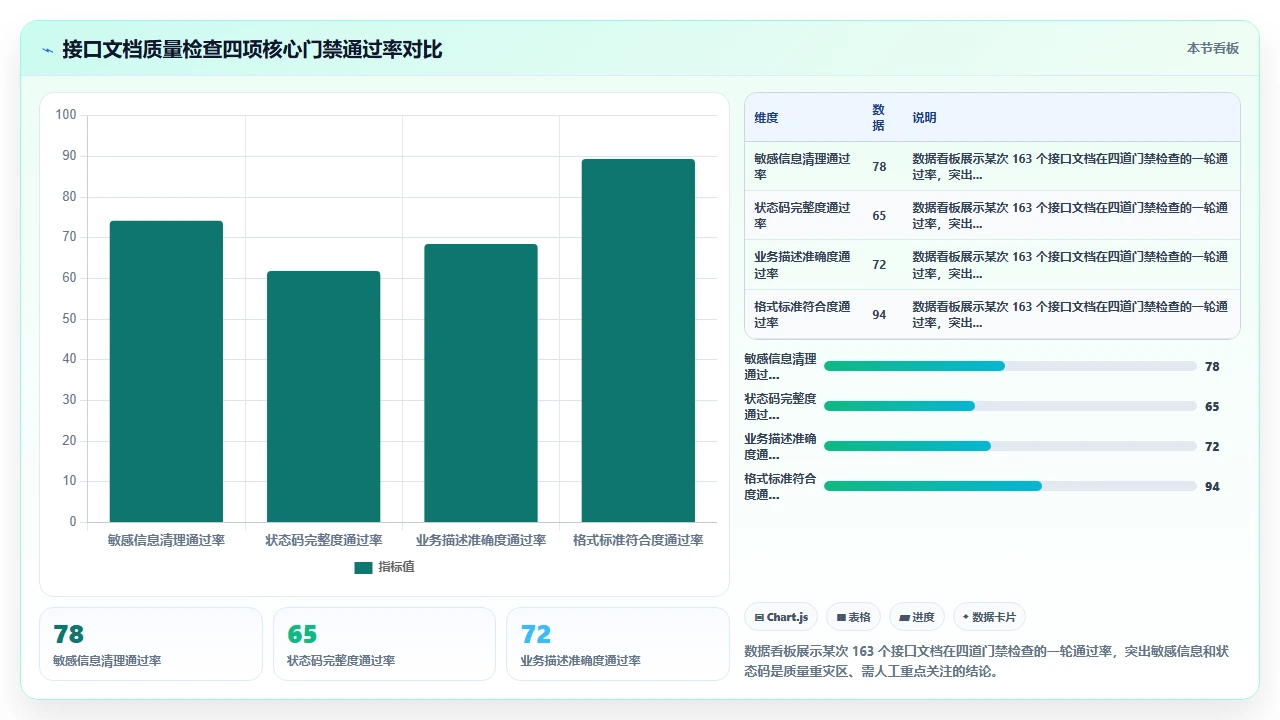Click the 业务描述准确度 progress bar
This screenshot has width=1280, height=720.
pos(1010,446)
